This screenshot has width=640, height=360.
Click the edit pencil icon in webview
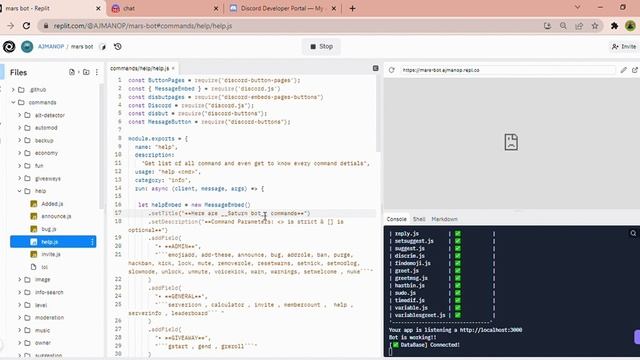coord(623,70)
